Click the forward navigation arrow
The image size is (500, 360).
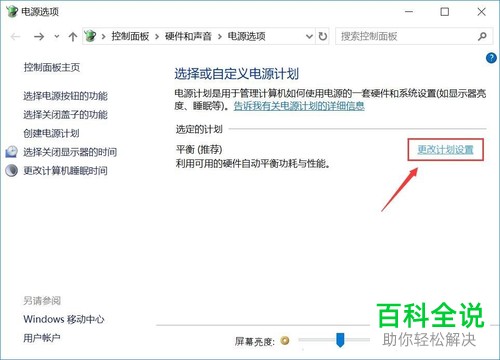click(x=39, y=36)
